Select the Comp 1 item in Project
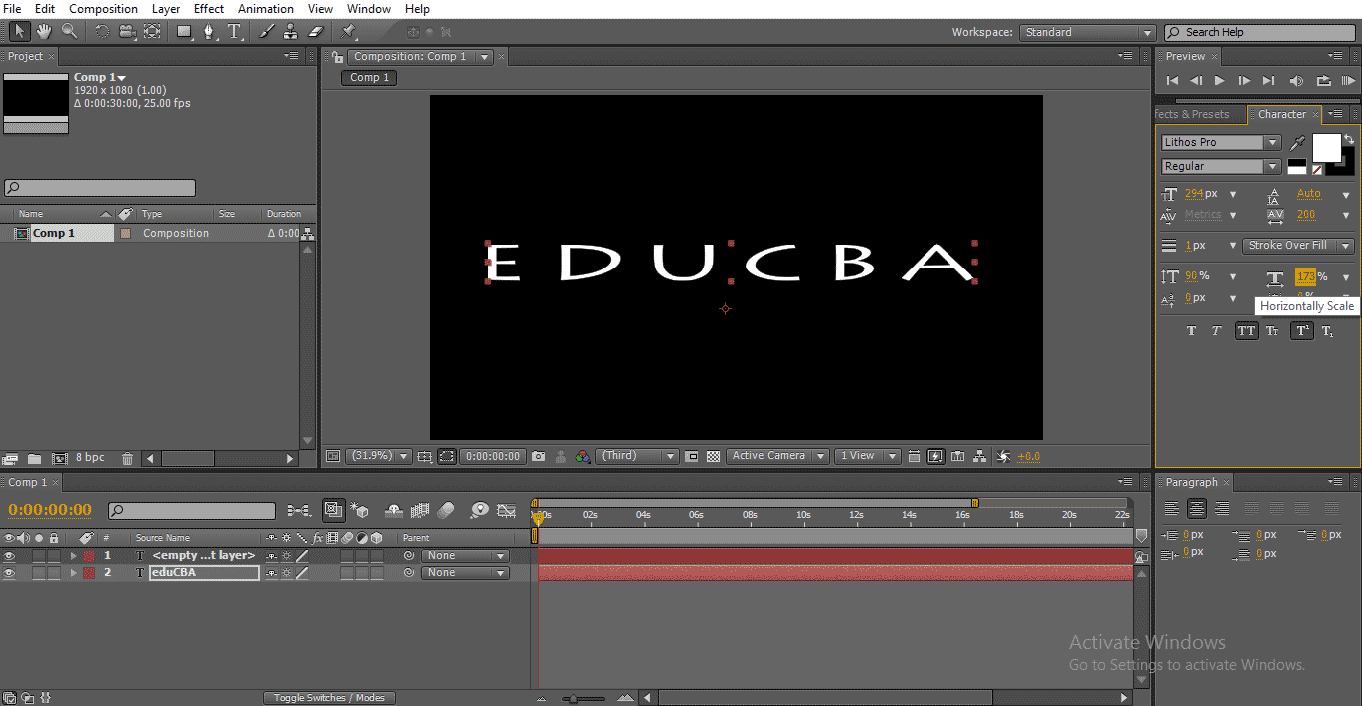The height and width of the screenshot is (706, 1362). click(54, 233)
